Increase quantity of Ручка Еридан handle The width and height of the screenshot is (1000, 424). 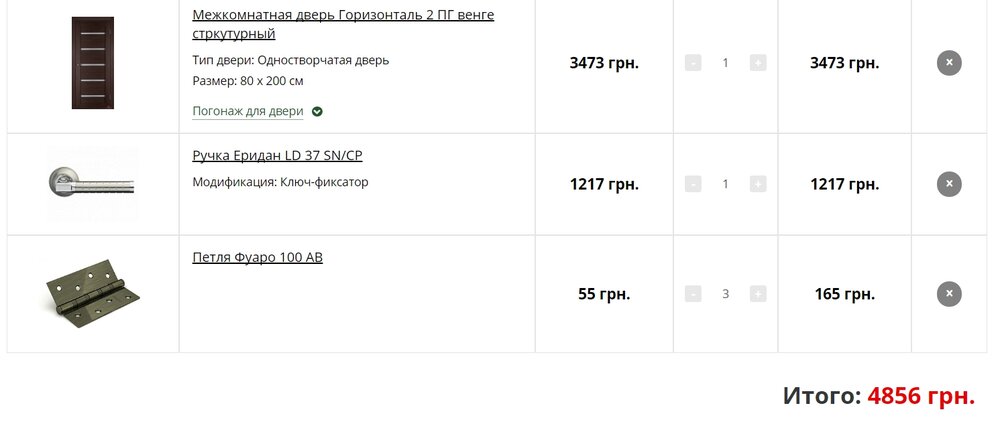coord(758,184)
